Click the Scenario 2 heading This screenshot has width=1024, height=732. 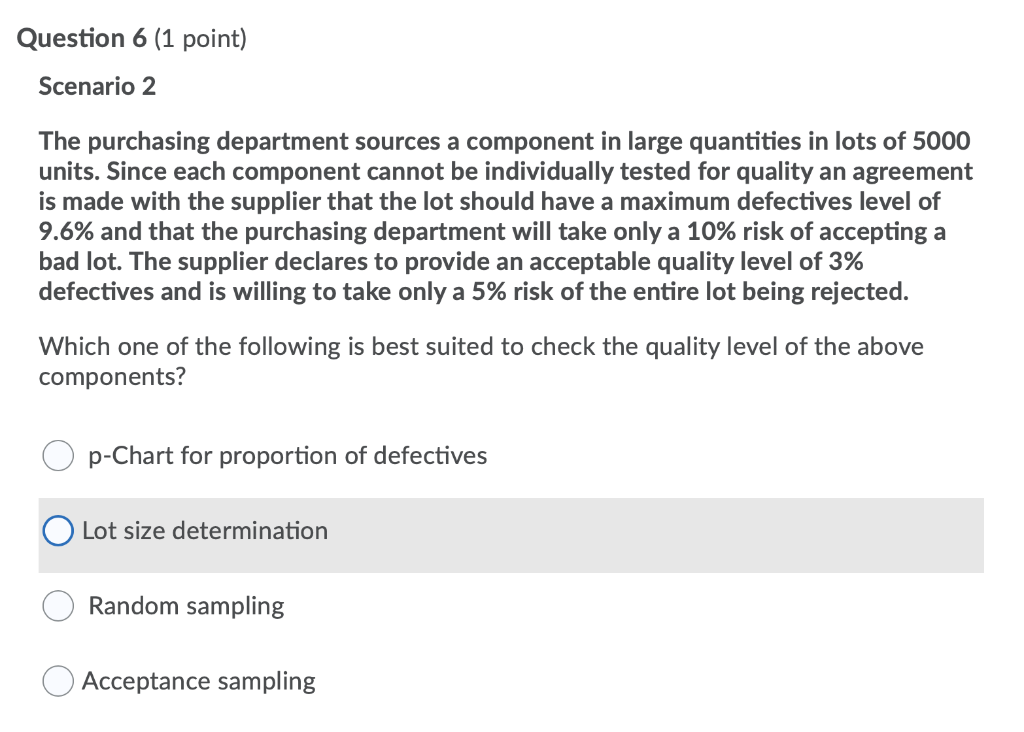96,86
